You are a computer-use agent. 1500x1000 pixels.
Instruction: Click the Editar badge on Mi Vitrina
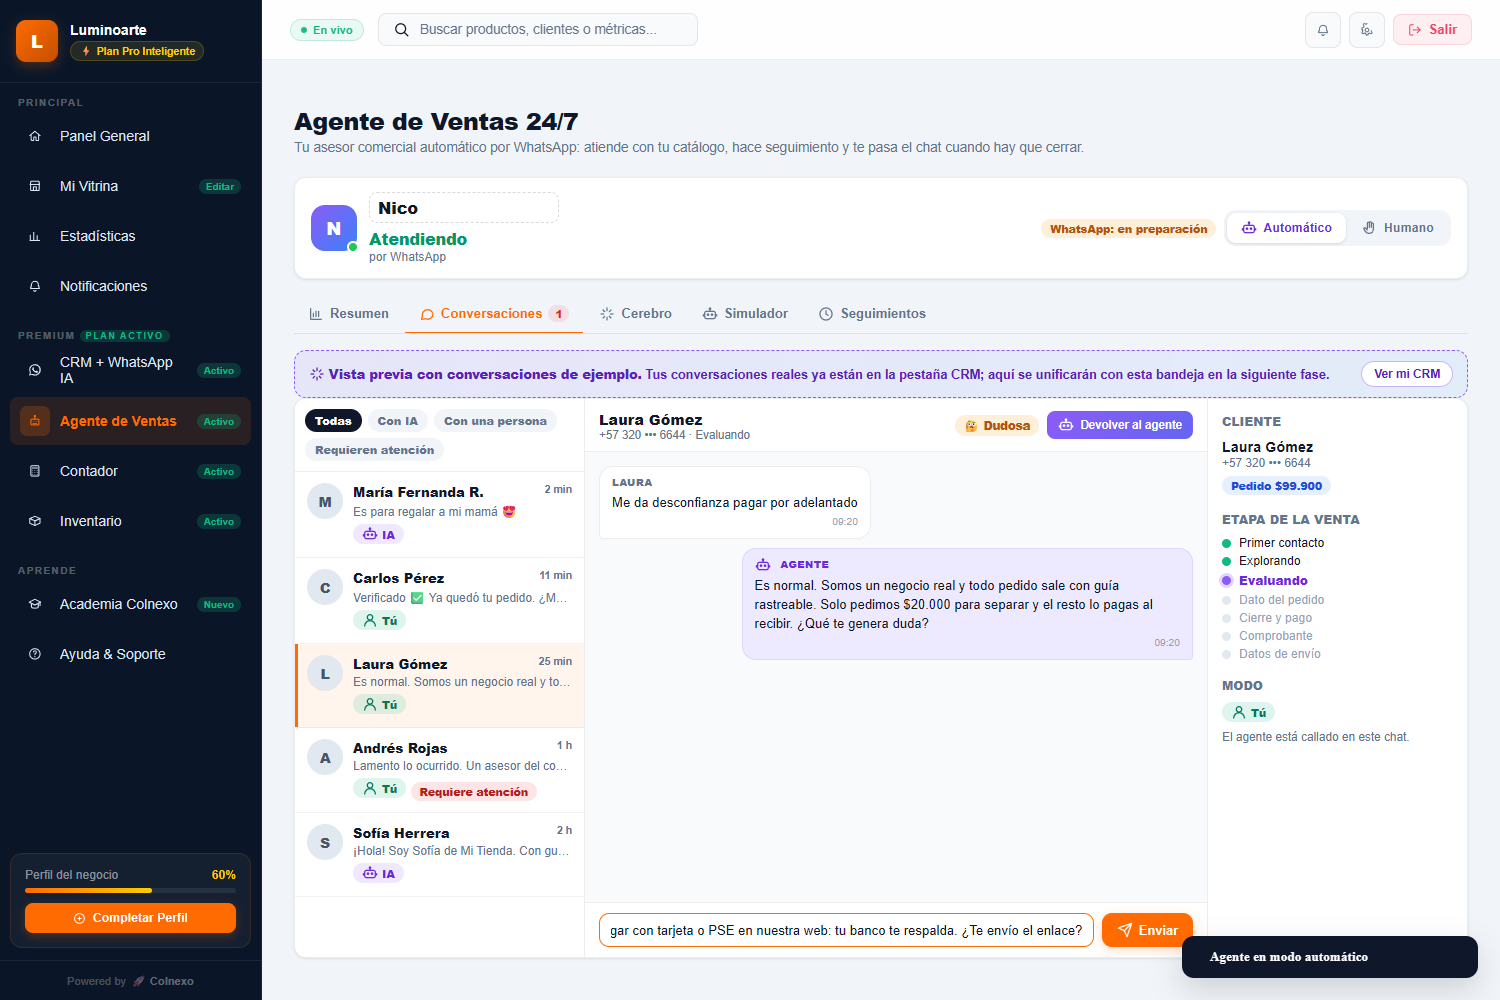[220, 187]
